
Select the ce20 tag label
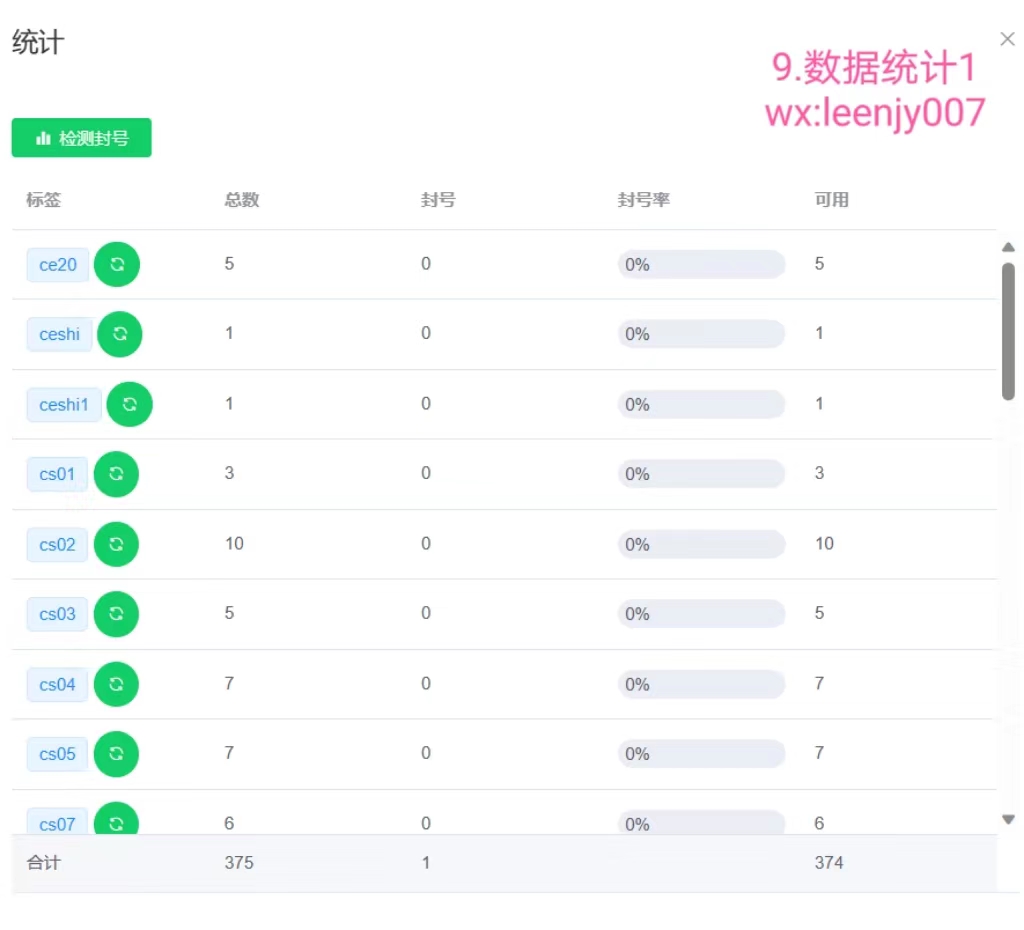click(57, 264)
